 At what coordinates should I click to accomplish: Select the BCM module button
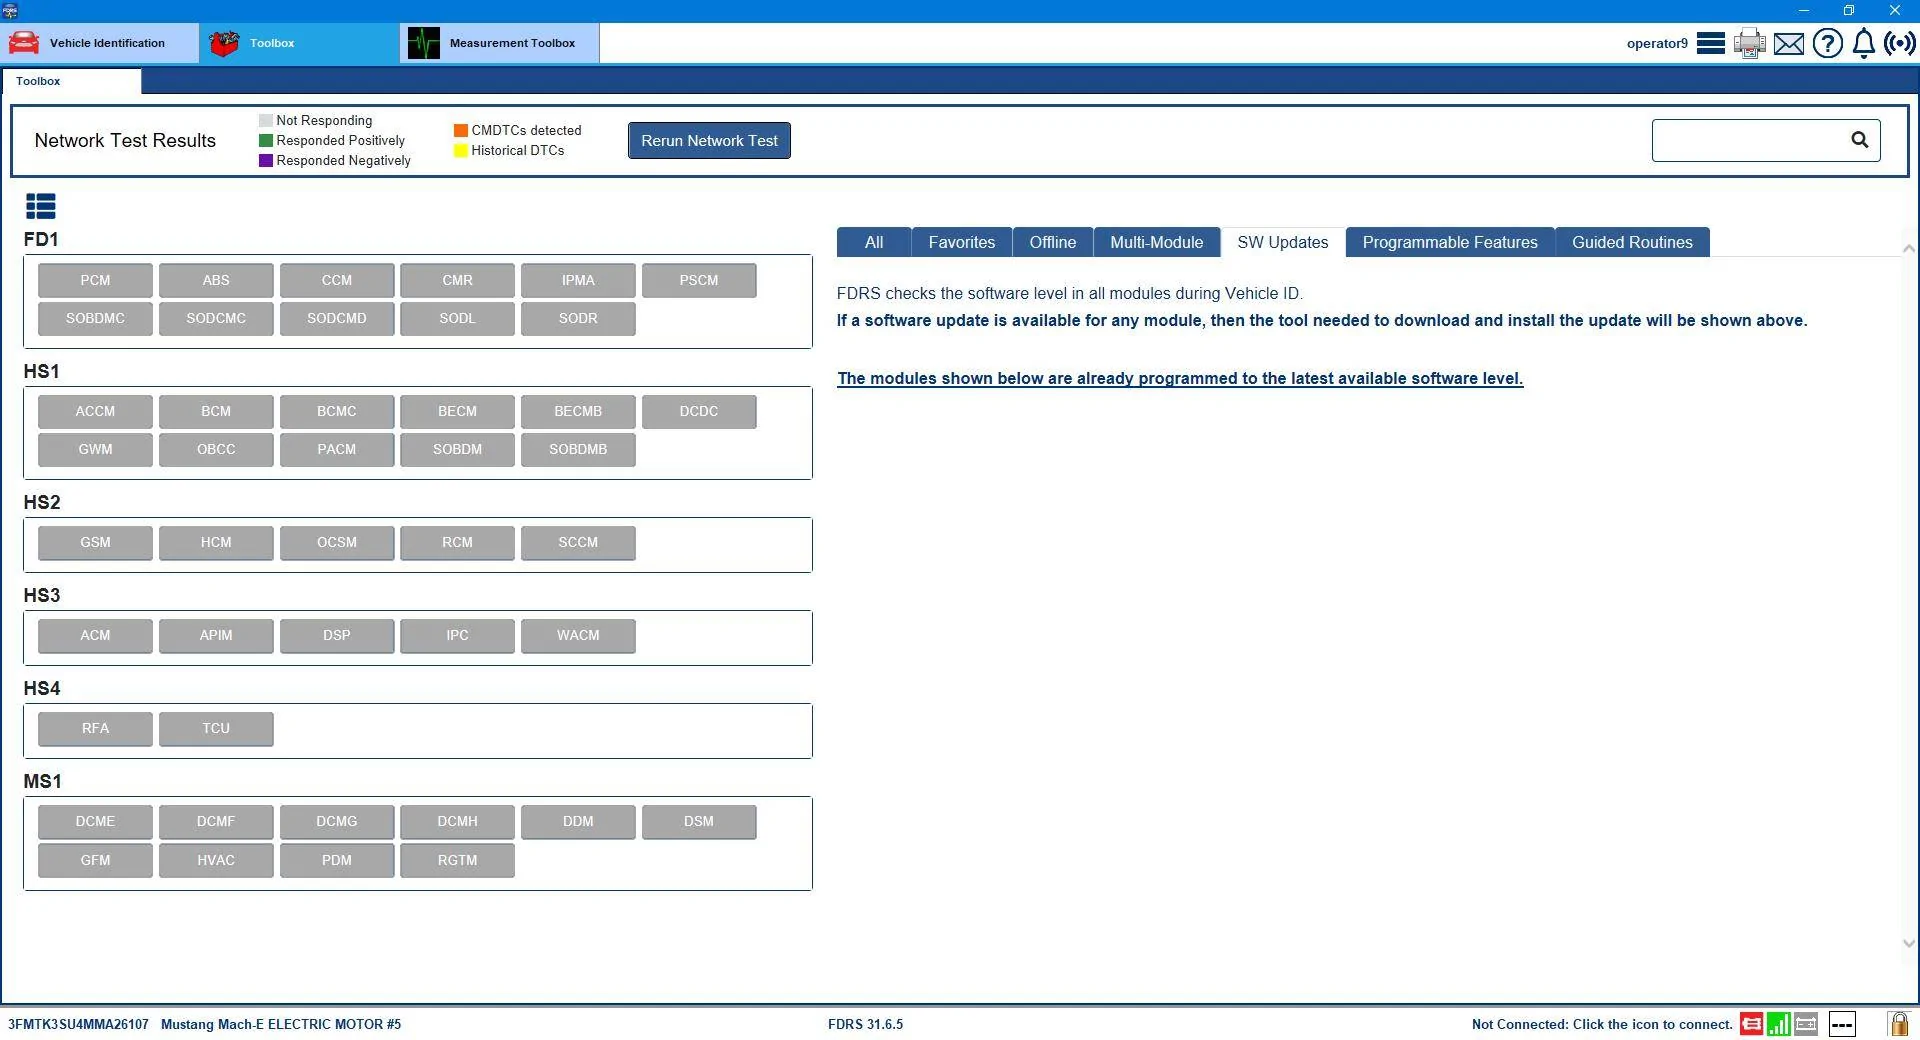coord(216,411)
